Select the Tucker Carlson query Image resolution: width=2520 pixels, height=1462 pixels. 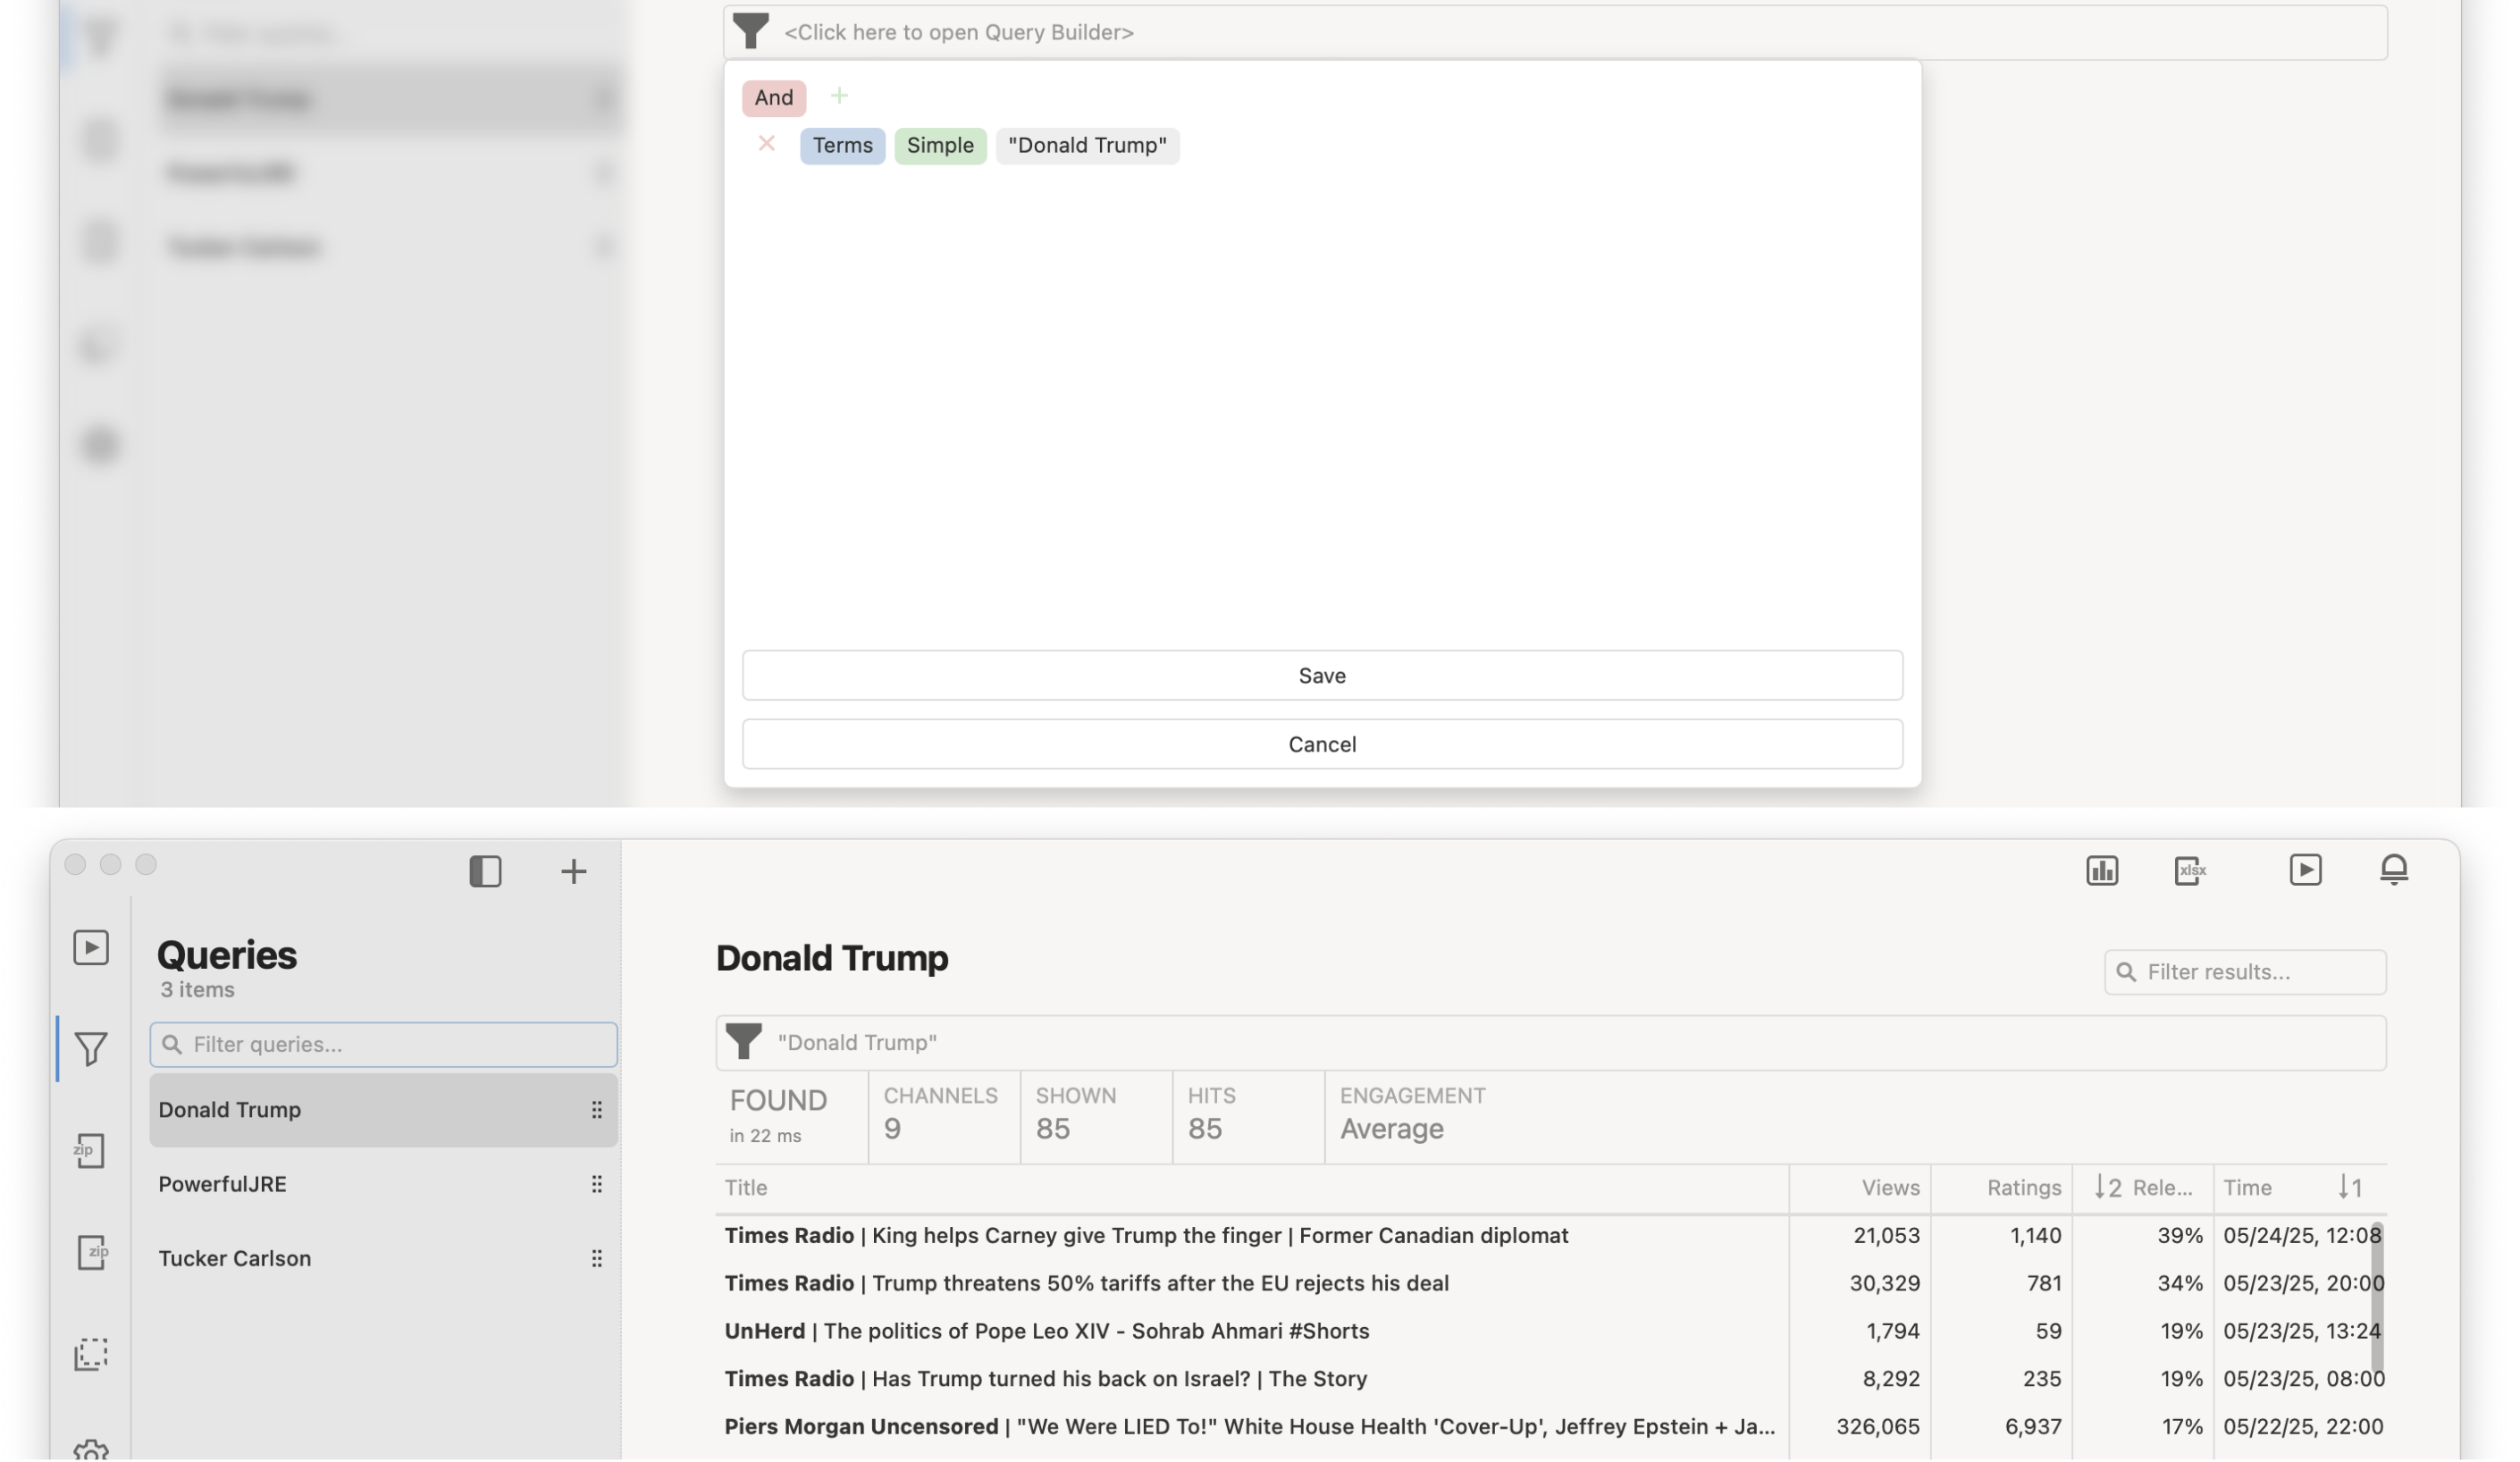pyautogui.click(x=235, y=1259)
